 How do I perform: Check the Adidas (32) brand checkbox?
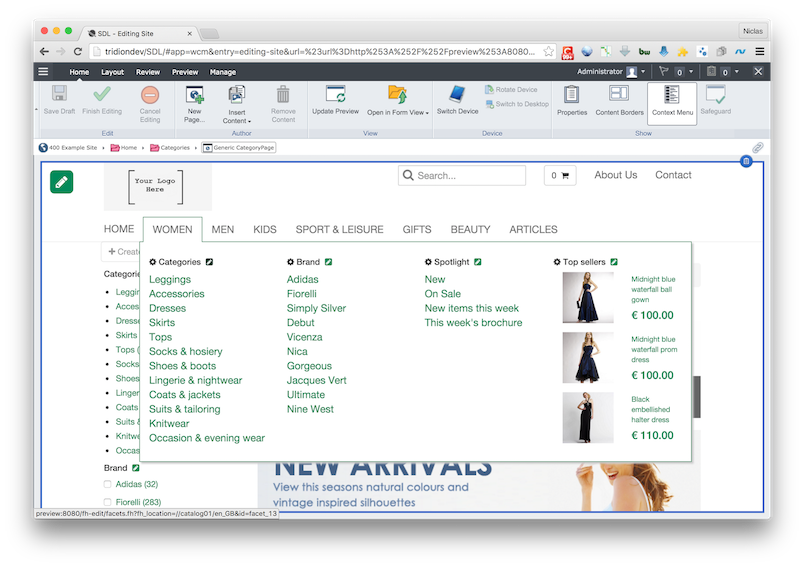point(109,485)
